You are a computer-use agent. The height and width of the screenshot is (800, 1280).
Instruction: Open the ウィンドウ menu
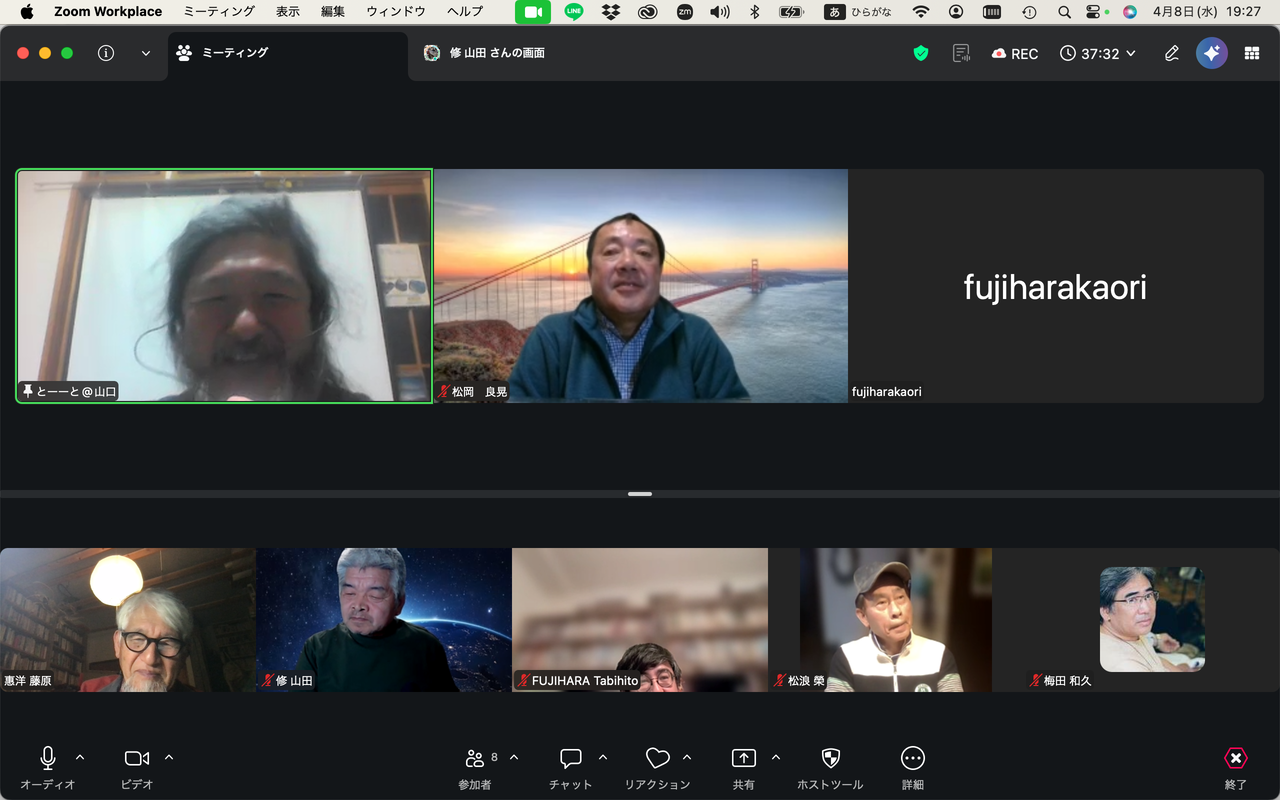coord(396,12)
